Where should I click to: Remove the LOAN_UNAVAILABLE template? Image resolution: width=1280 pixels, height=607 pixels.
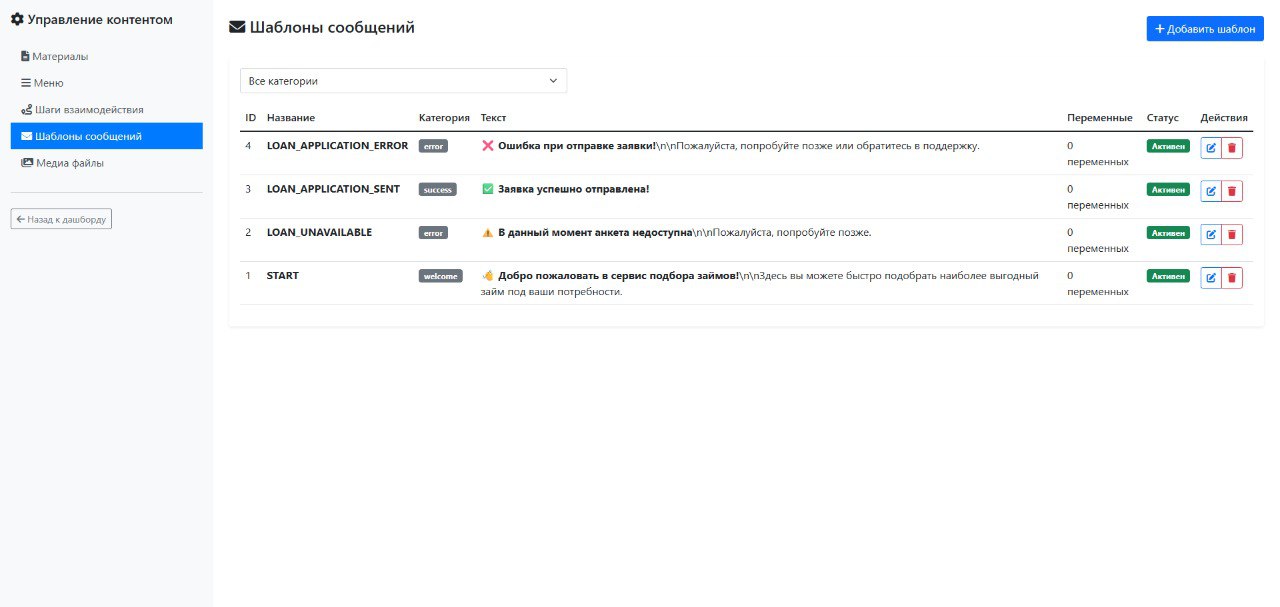(x=1232, y=234)
